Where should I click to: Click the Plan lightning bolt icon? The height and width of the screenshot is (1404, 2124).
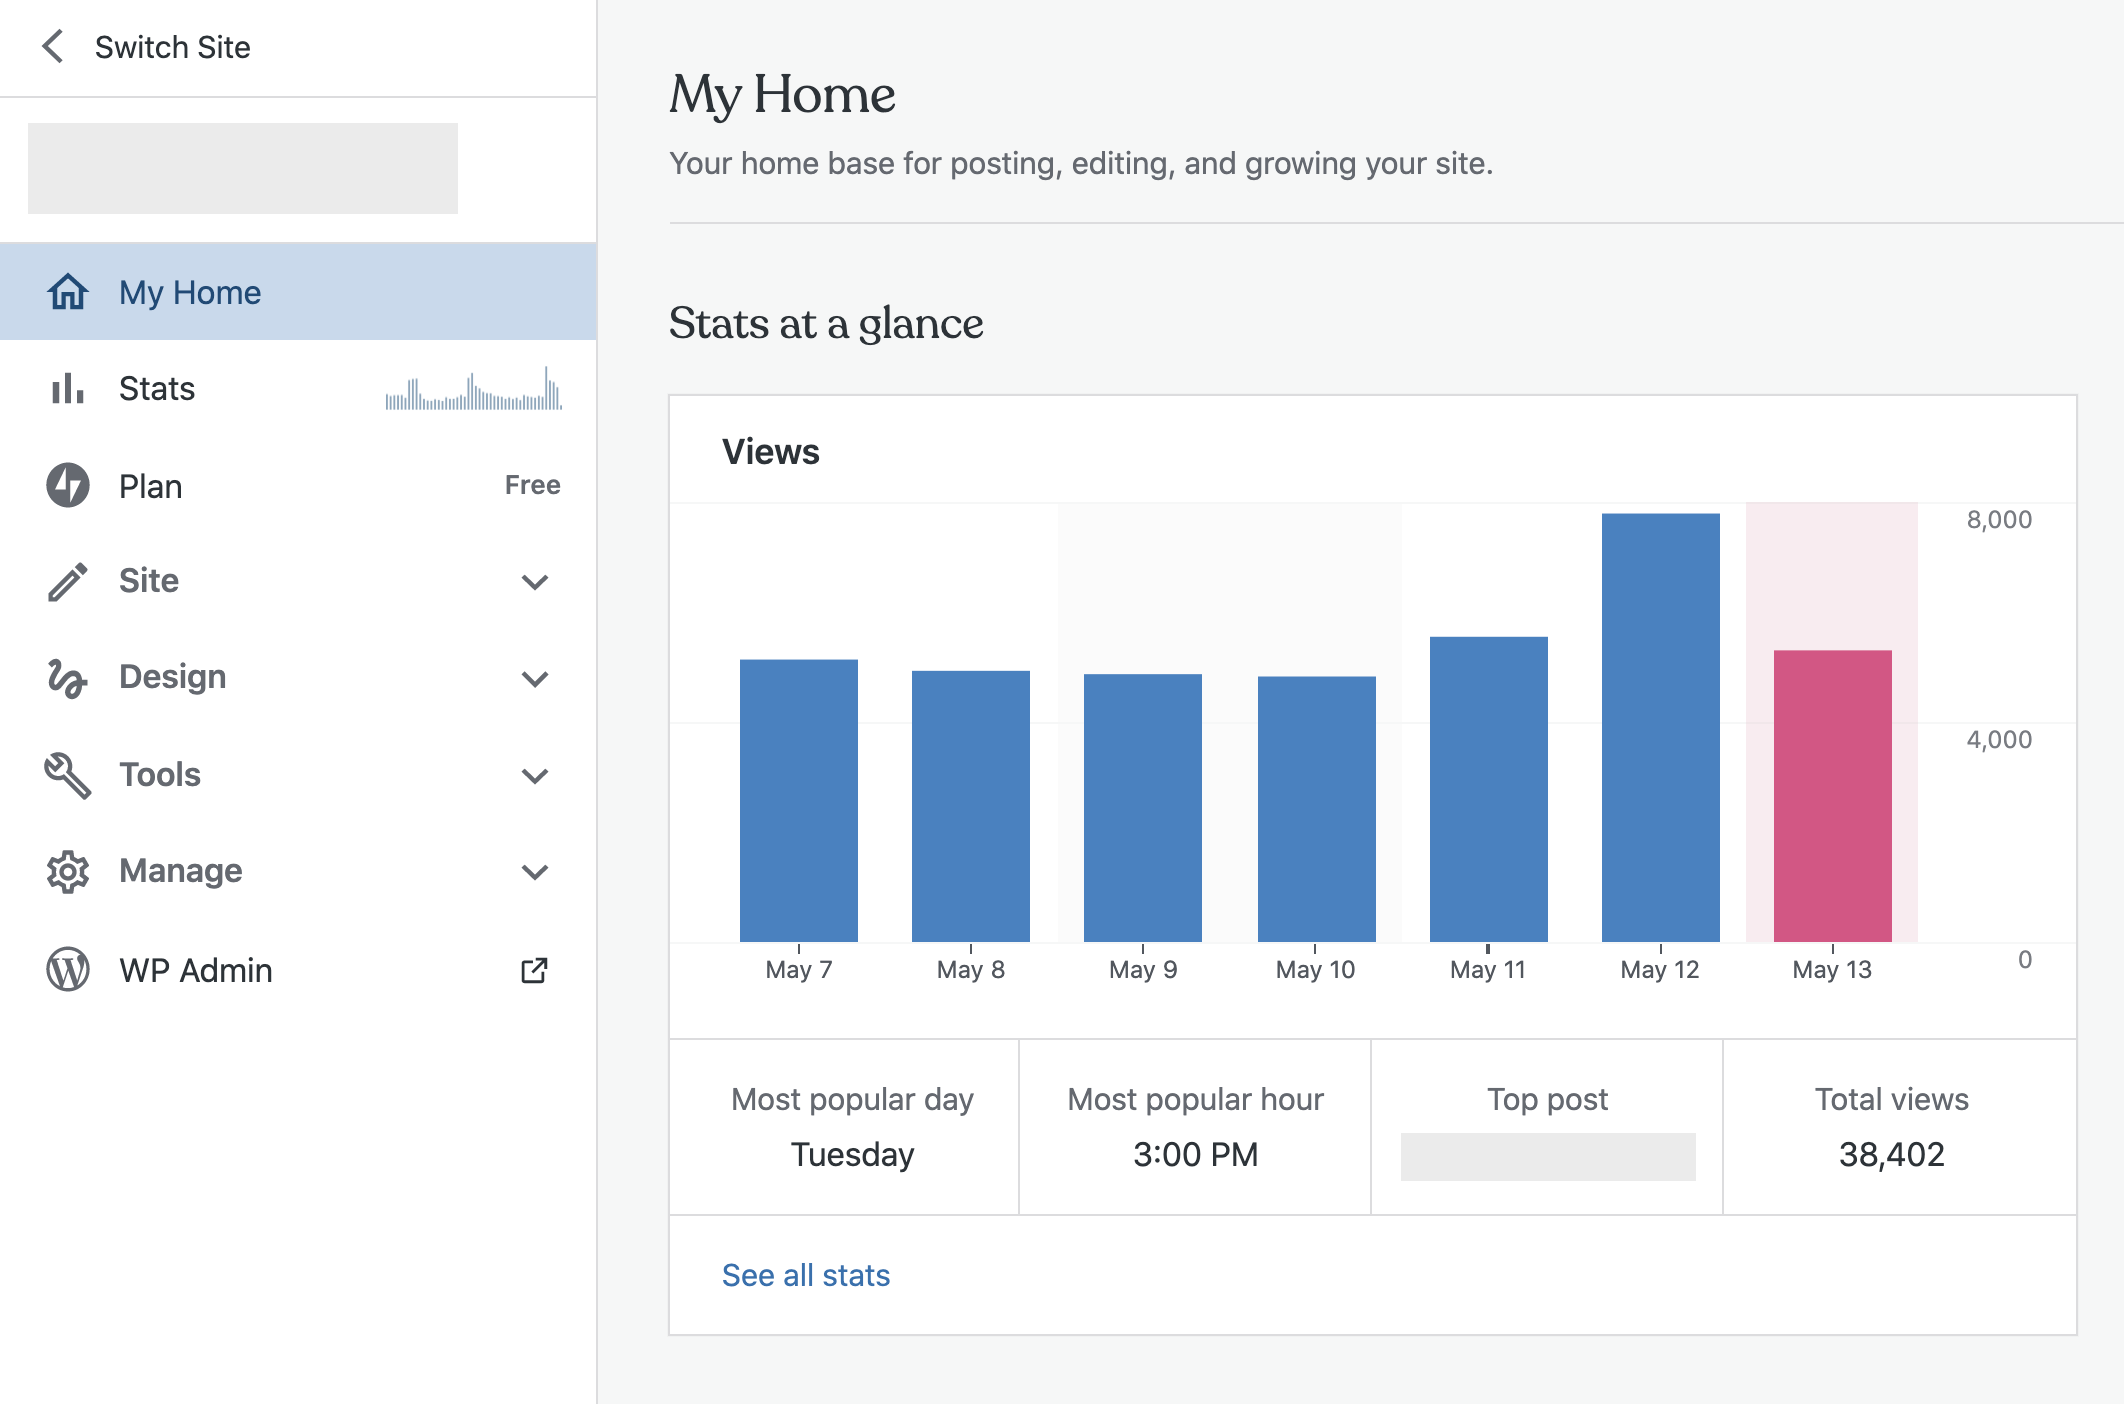point(68,485)
